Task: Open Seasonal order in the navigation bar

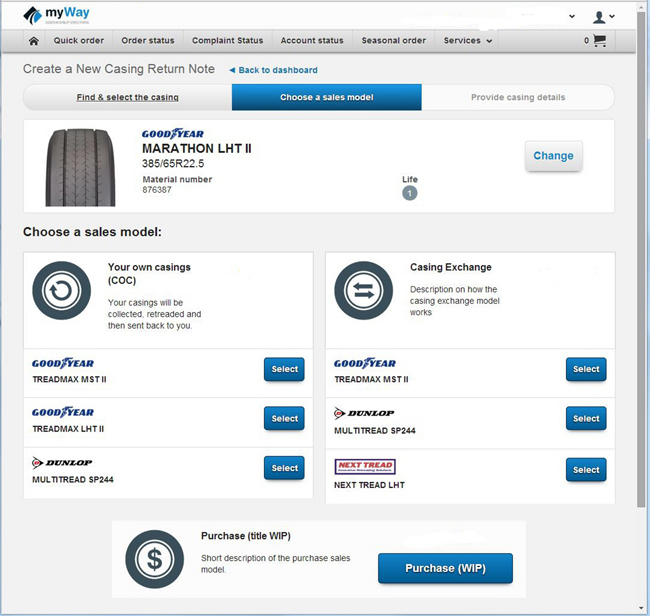Action: click(394, 41)
